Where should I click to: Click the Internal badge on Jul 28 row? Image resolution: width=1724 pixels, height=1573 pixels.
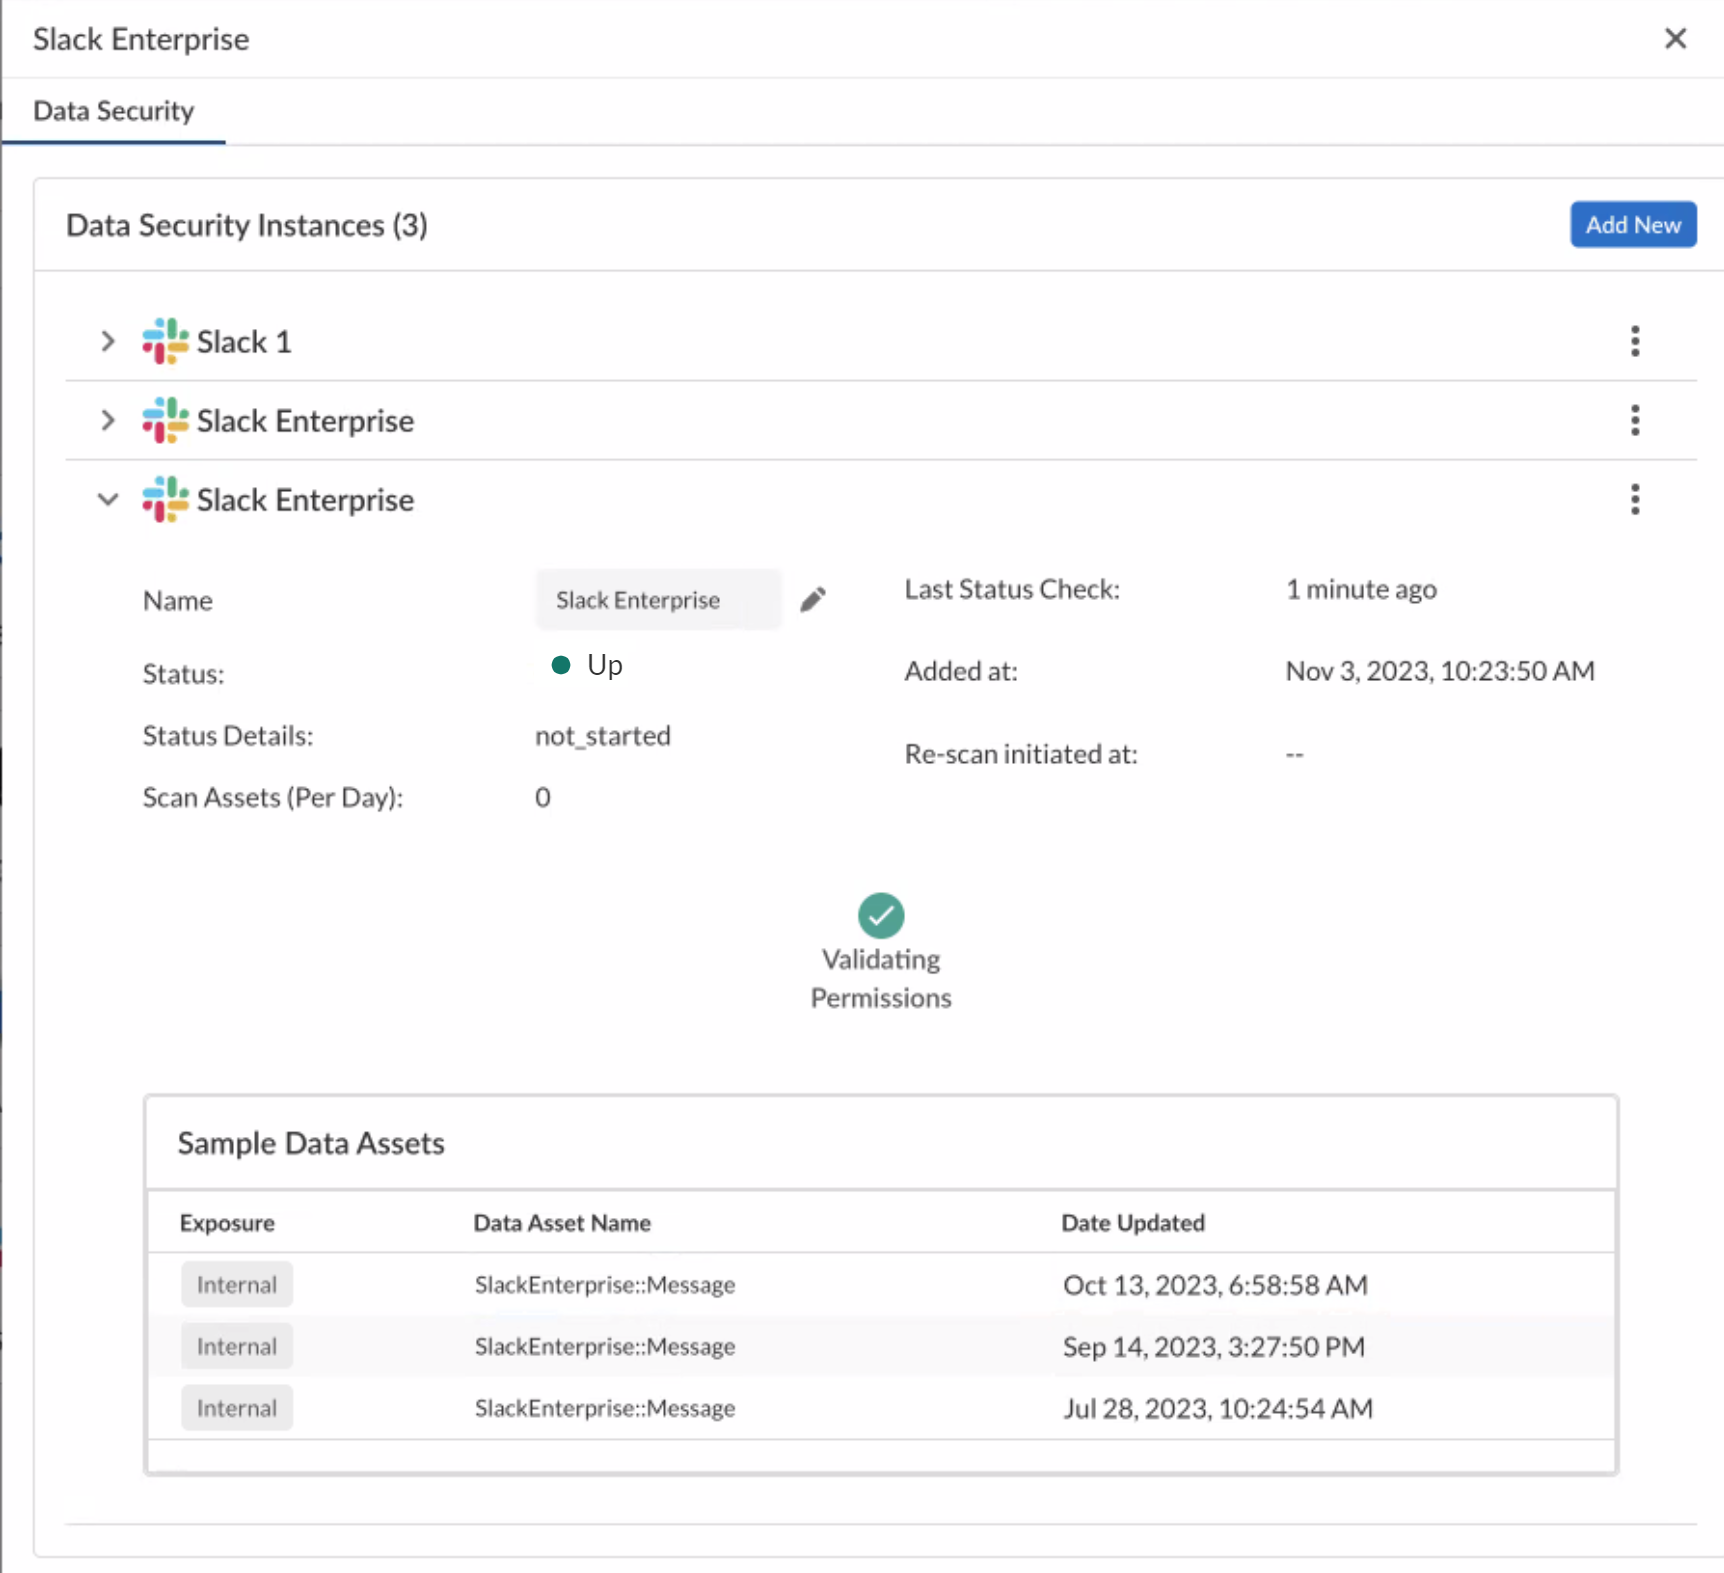click(x=237, y=1408)
